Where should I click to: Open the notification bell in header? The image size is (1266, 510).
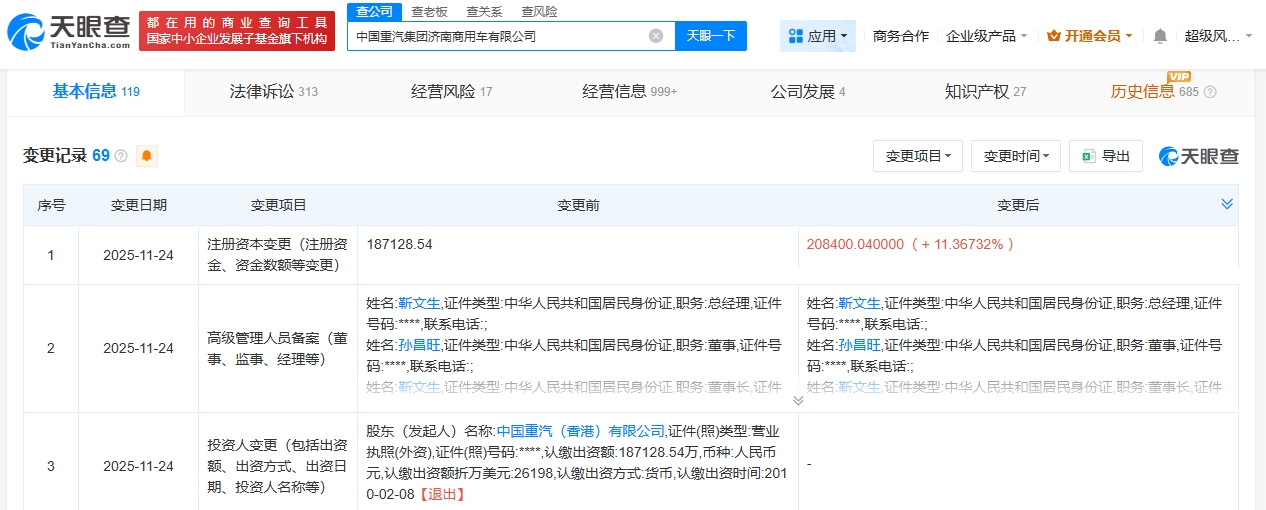(1160, 36)
